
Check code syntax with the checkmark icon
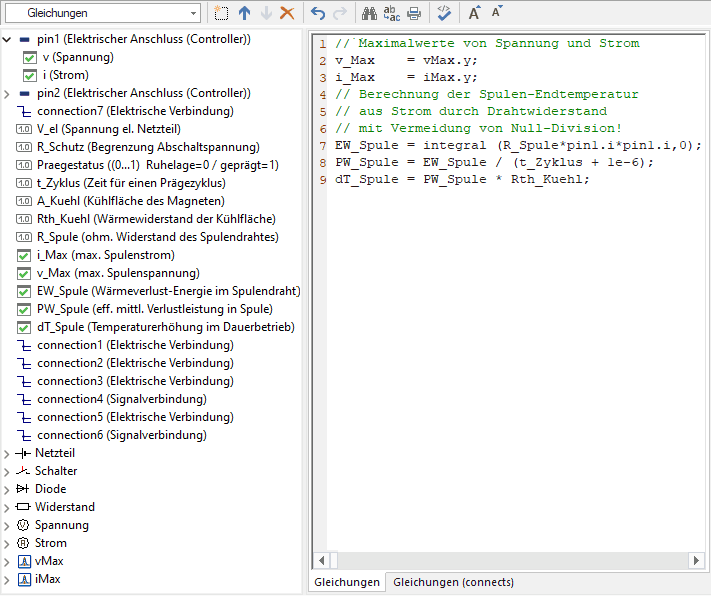pos(444,13)
